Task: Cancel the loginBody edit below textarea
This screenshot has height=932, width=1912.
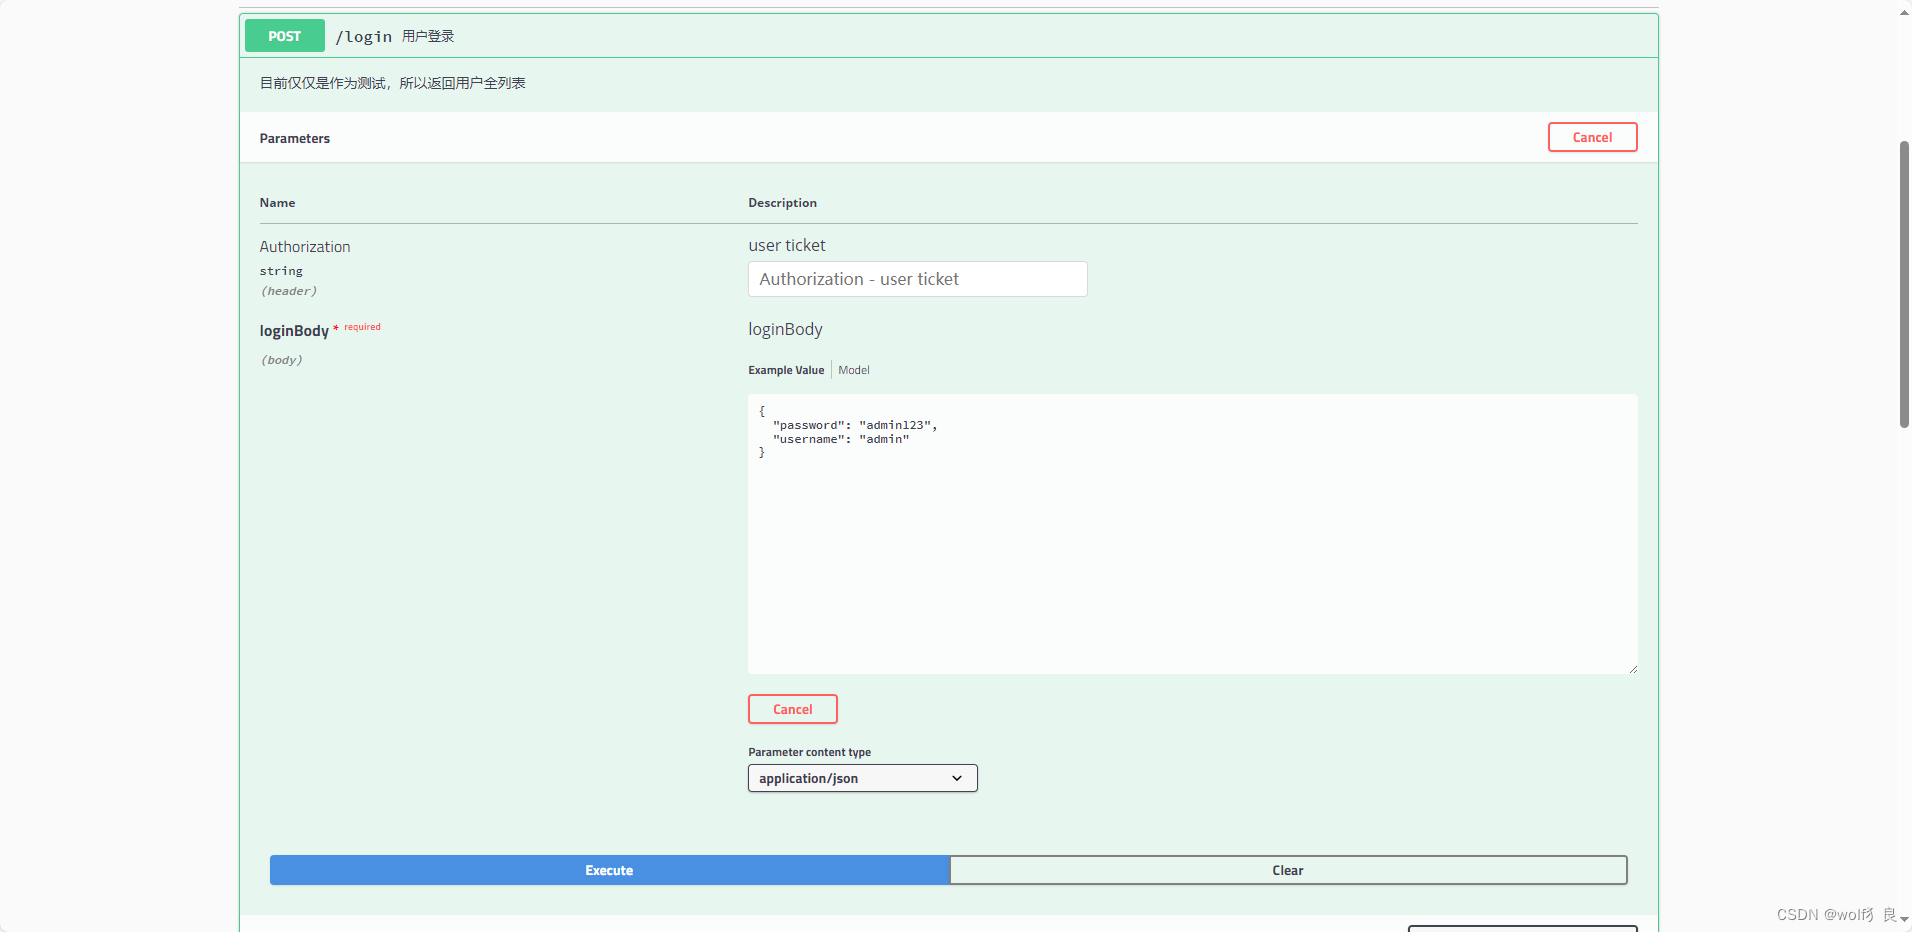Action: [x=792, y=709]
